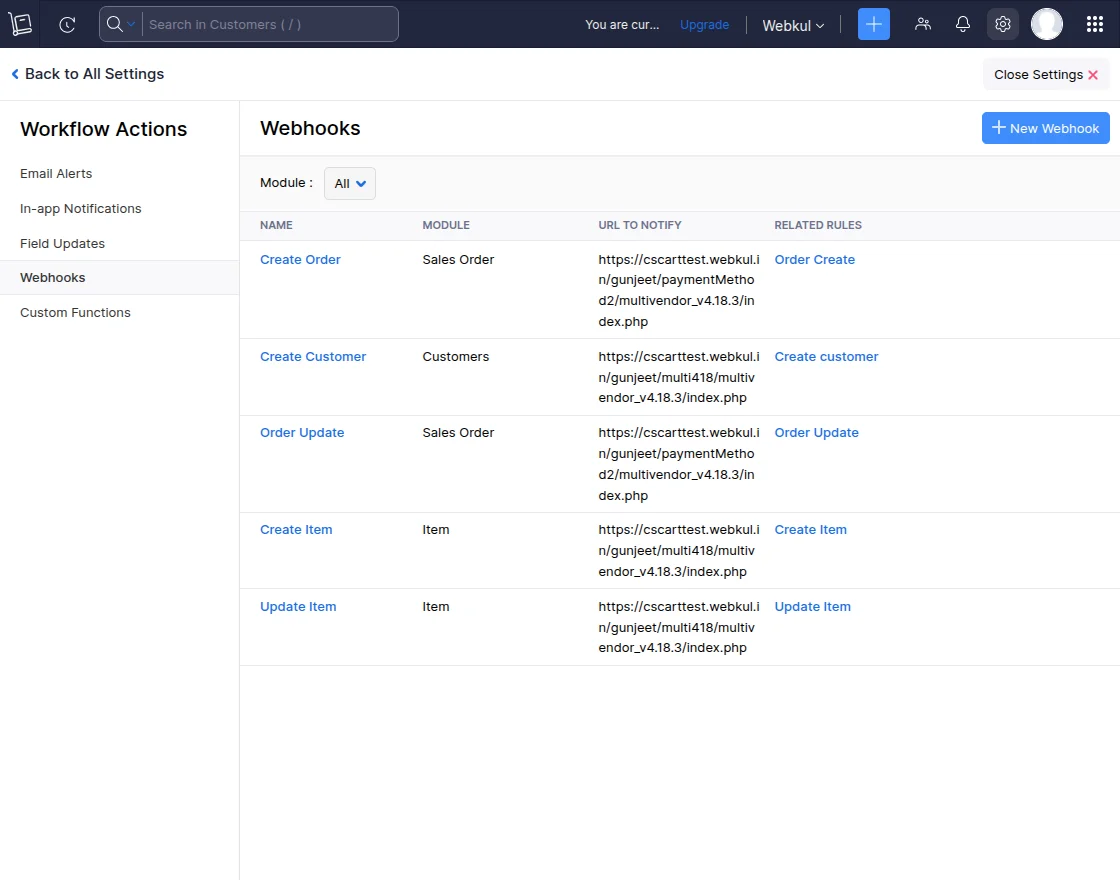This screenshot has width=1120, height=880.
Task: Click the New Webhook button
Action: coord(1045,128)
